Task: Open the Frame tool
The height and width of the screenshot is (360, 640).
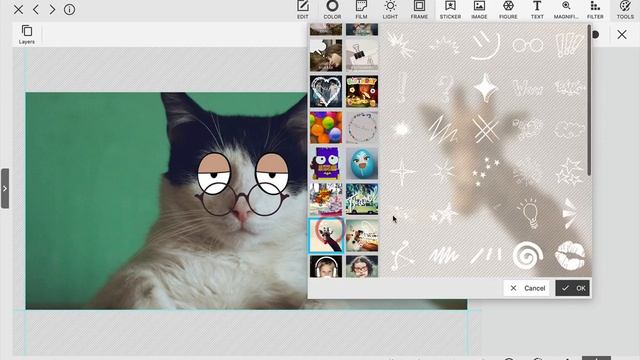Action: (419, 10)
